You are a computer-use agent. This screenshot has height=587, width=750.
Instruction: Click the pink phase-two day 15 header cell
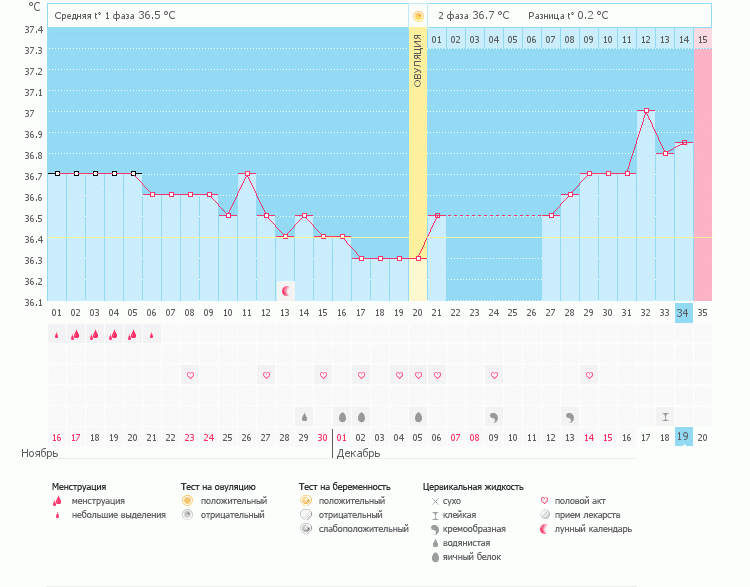[x=702, y=40]
